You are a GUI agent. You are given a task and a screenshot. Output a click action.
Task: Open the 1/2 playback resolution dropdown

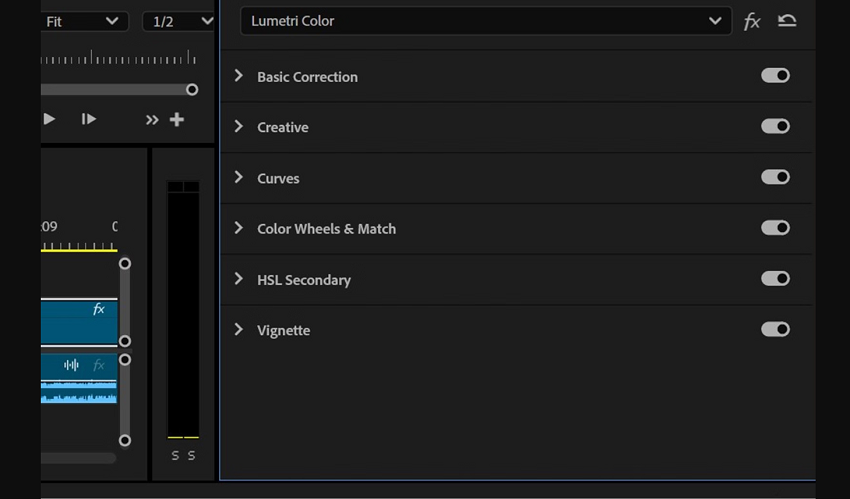[x=178, y=22]
